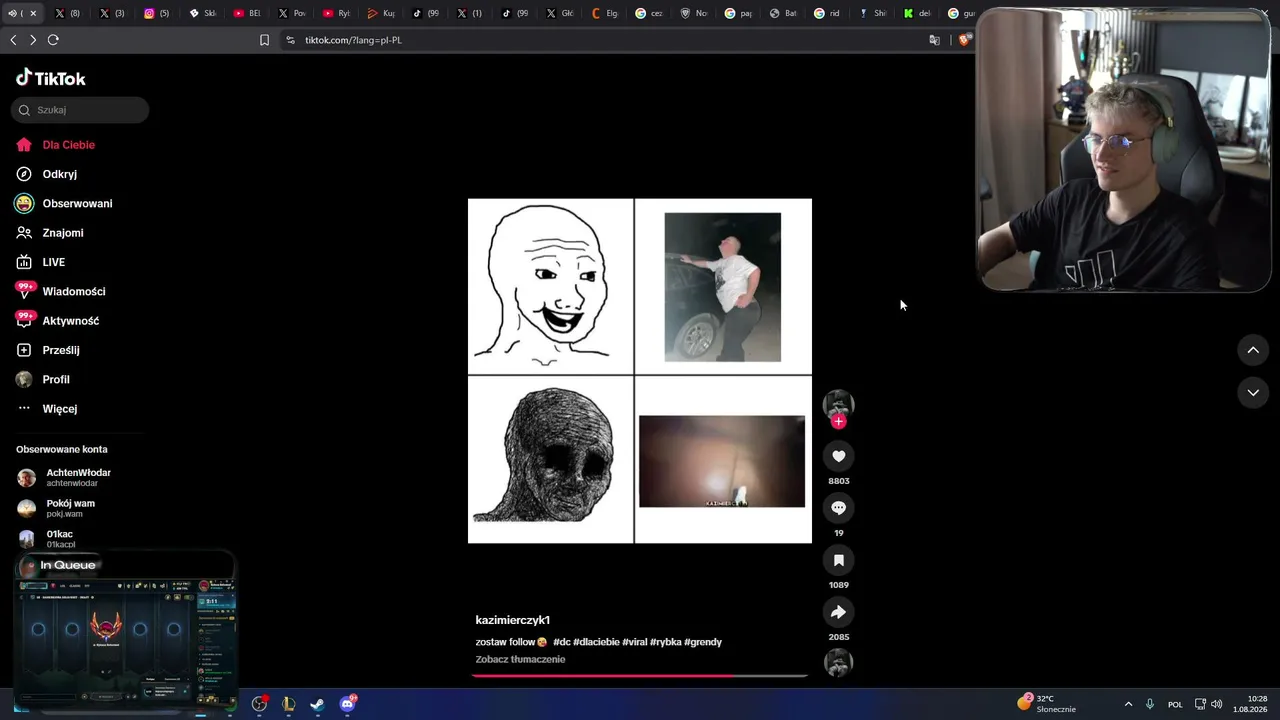
Task: Click the meme video in the feed
Action: [640, 371]
